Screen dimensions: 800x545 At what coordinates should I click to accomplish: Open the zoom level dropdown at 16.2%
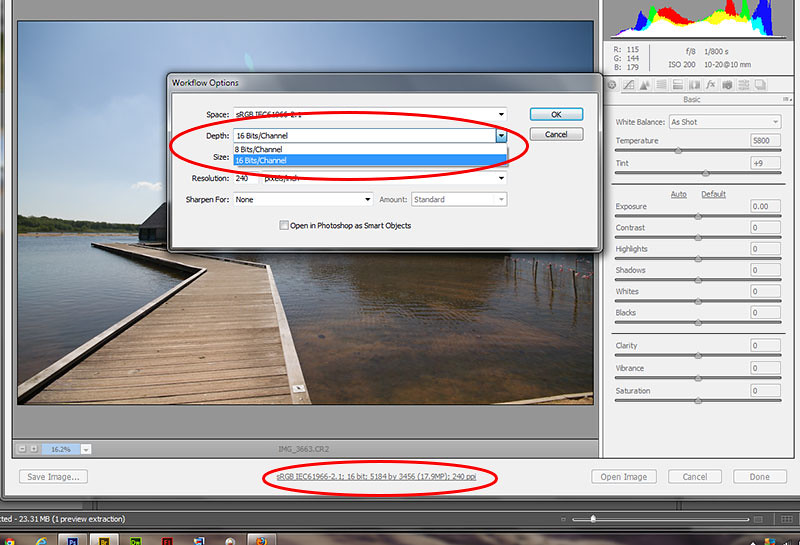point(85,450)
